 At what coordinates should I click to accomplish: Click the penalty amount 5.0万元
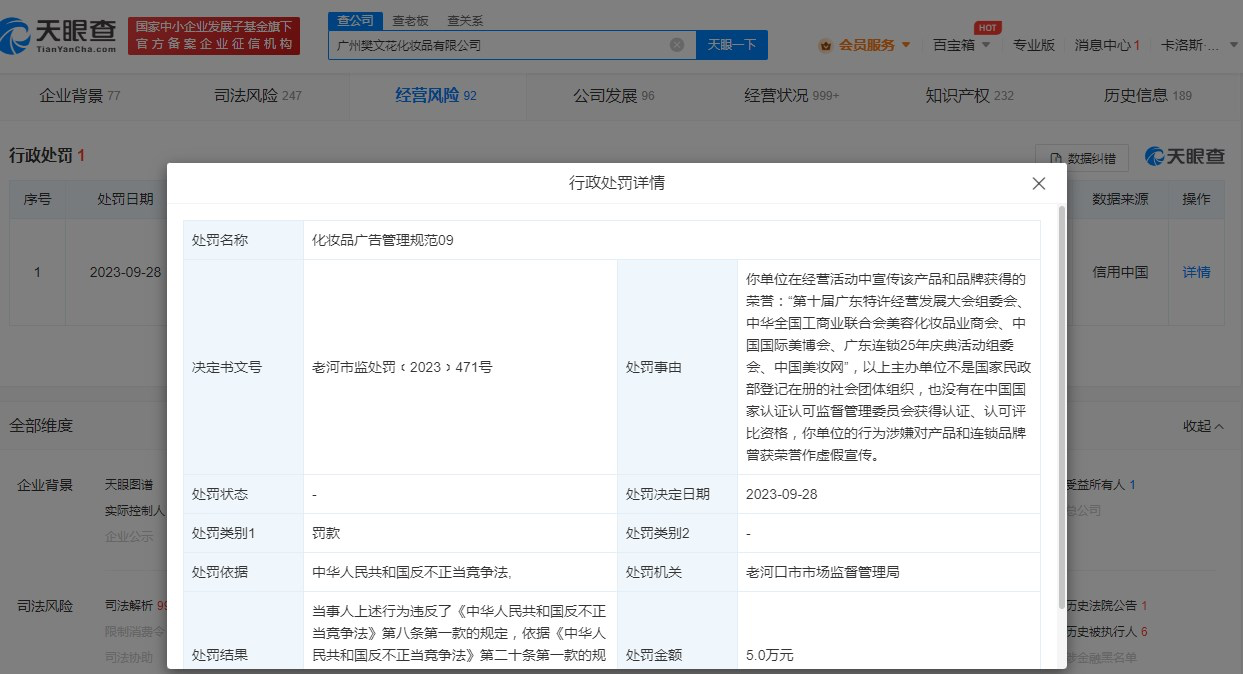coord(770,656)
